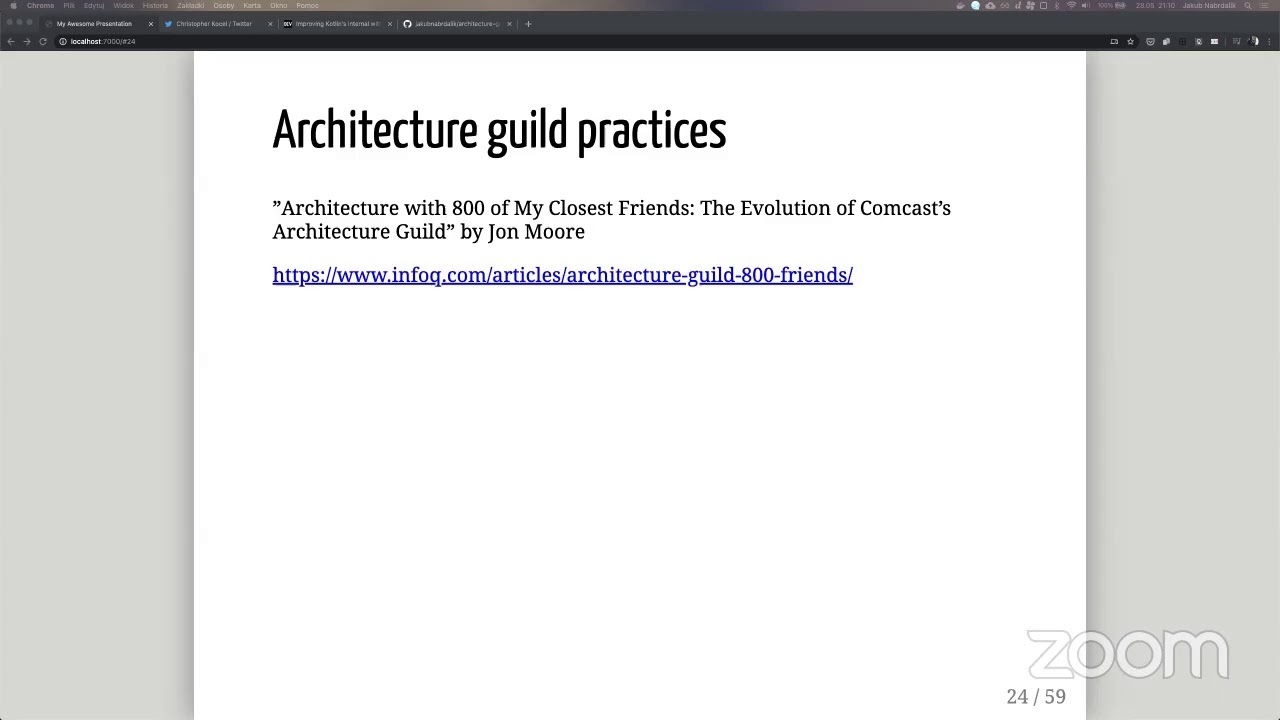Open Wi-Fi status in menu bar
The image size is (1280, 720).
pyautogui.click(x=1071, y=5)
